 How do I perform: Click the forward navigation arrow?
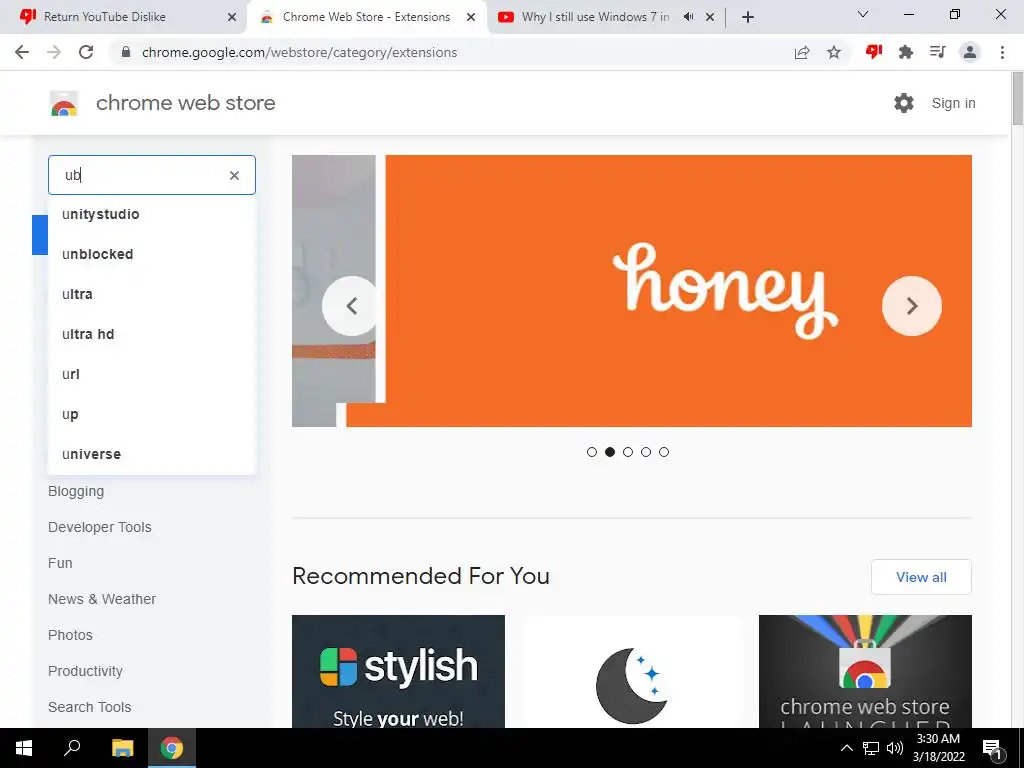point(54,52)
